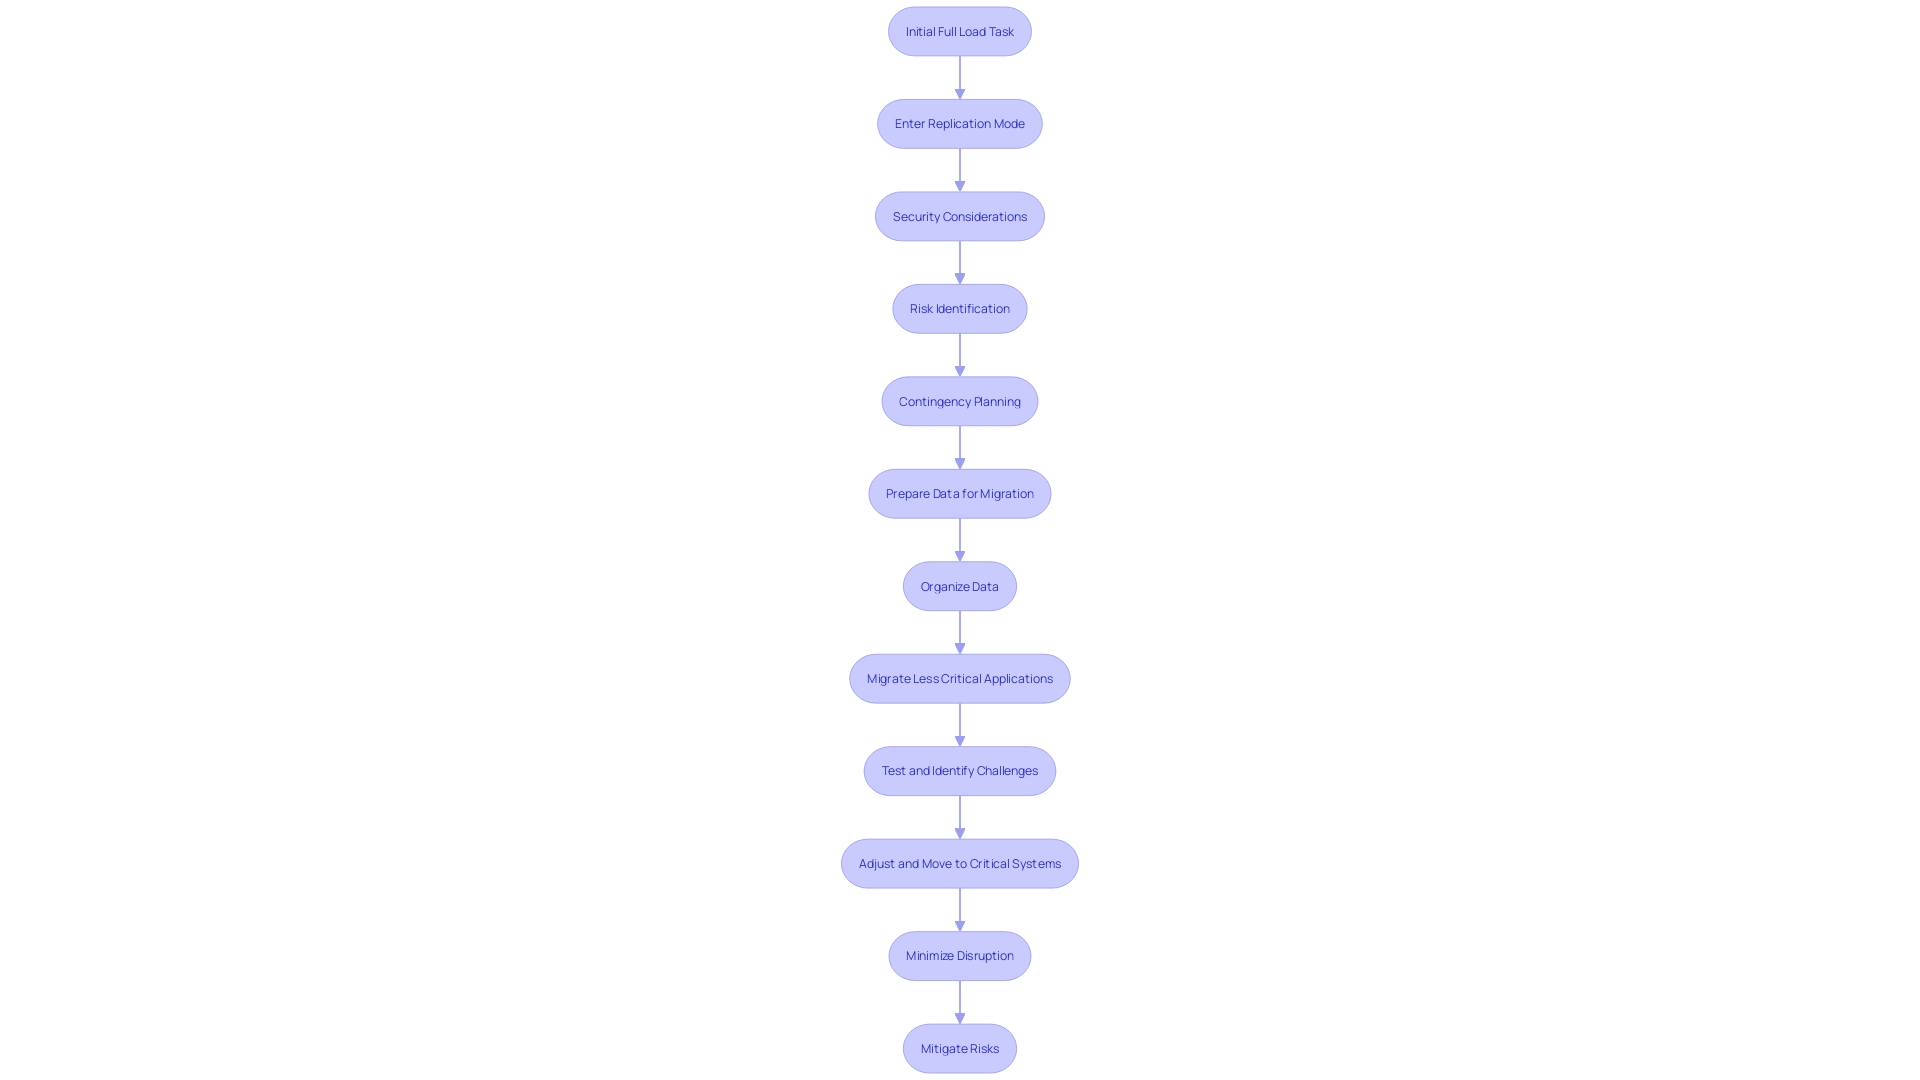
Task: Expand the Test and Identify Challenges step
Action: tap(960, 770)
